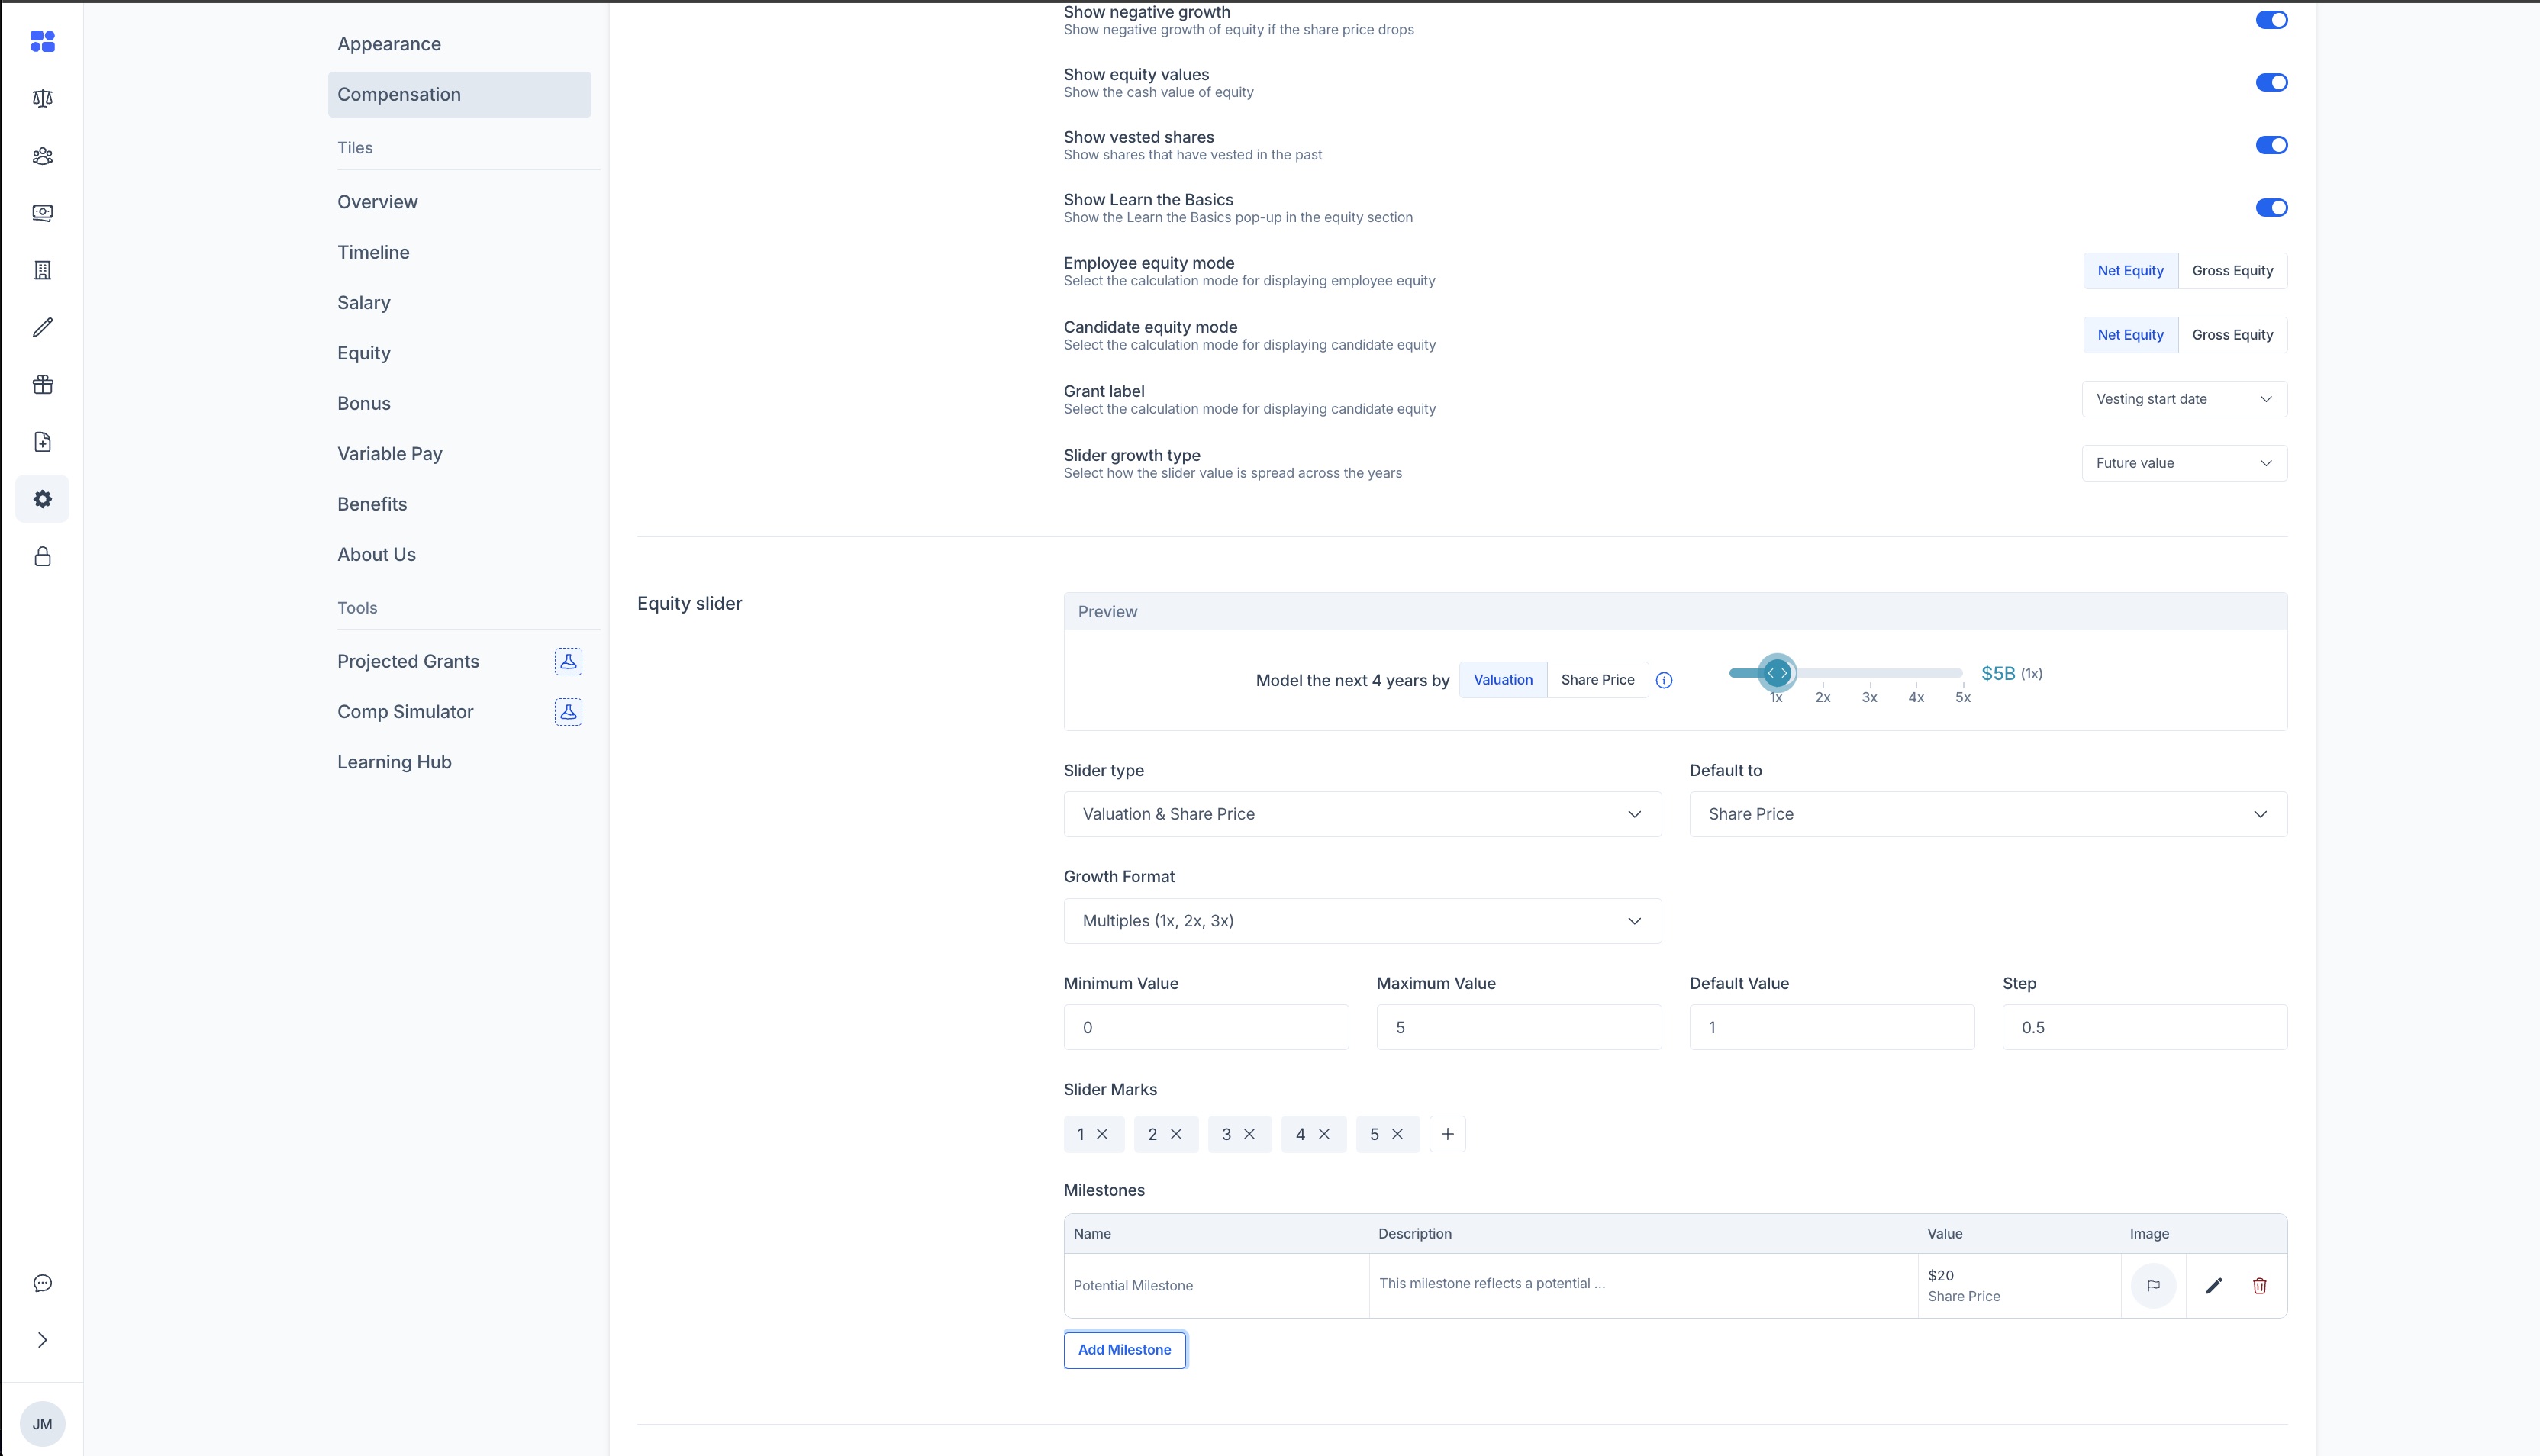Image resolution: width=2540 pixels, height=1456 pixels.
Task: Toggle Show negative growth switch
Action: (2271, 20)
